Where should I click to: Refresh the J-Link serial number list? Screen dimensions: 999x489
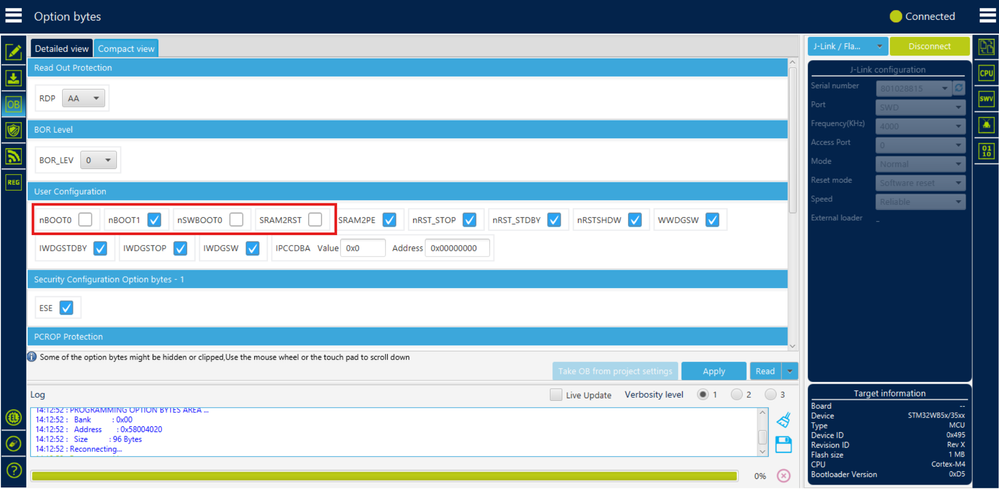tap(959, 88)
